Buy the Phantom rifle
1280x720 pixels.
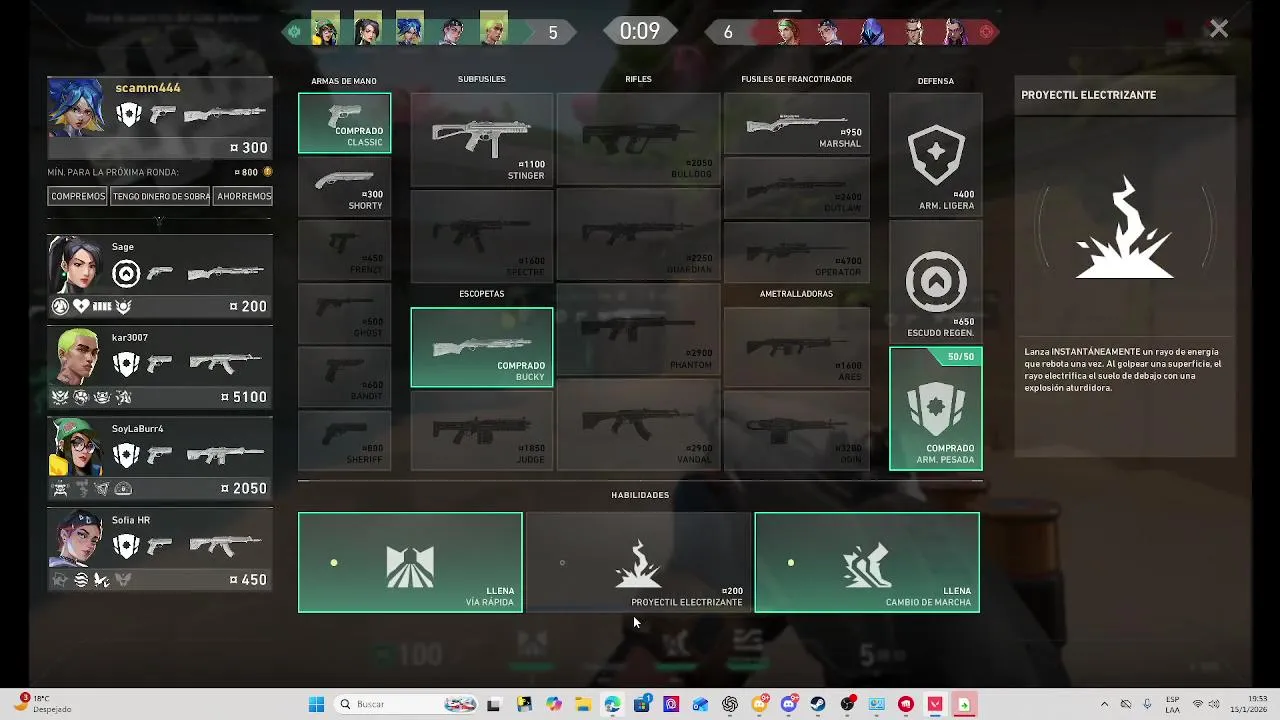point(638,330)
